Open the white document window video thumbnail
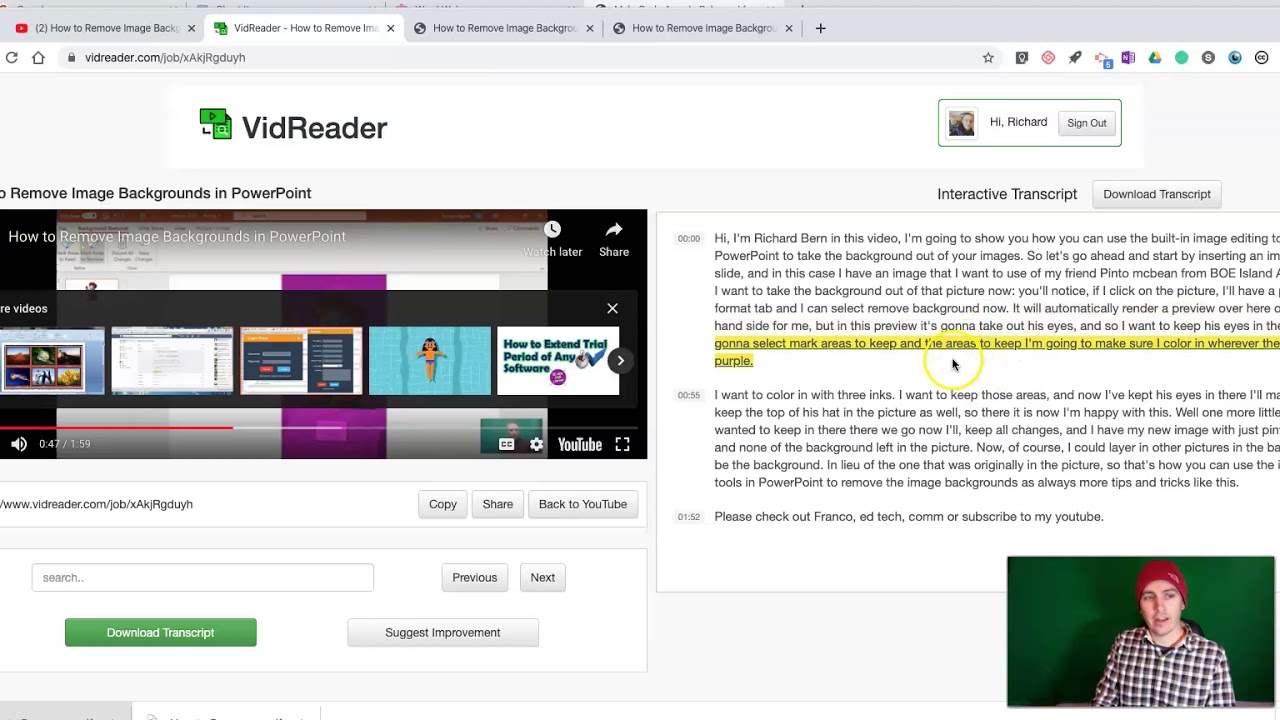The image size is (1280, 720). [x=172, y=361]
